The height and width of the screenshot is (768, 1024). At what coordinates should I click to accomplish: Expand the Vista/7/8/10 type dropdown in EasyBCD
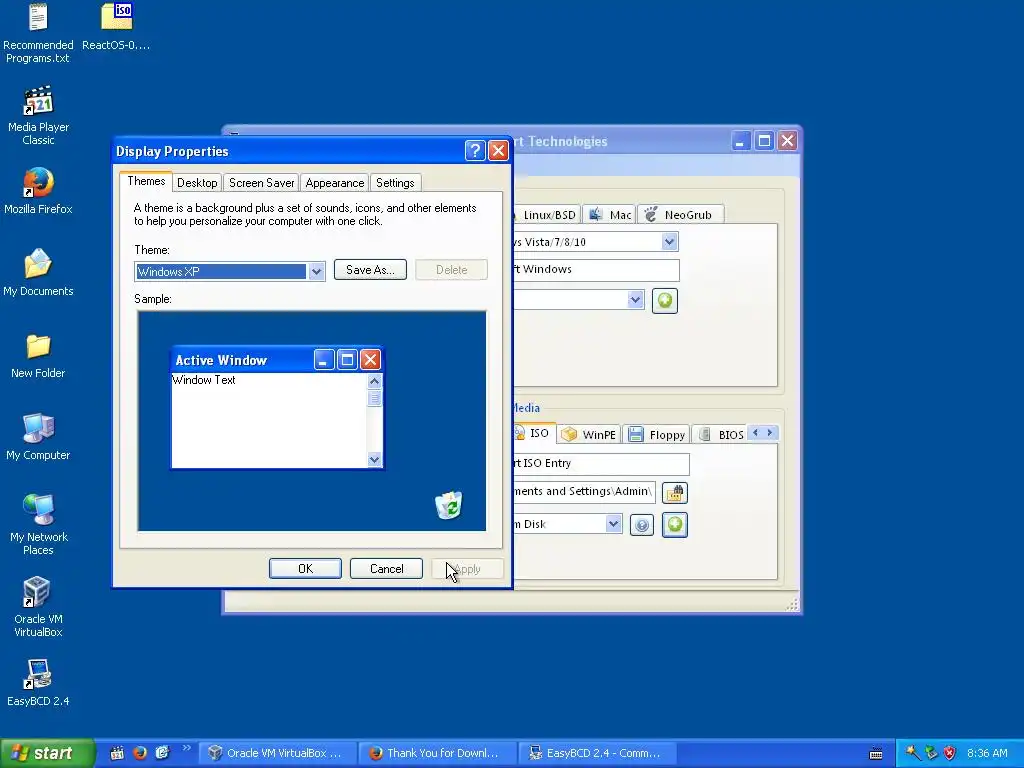[669, 242]
